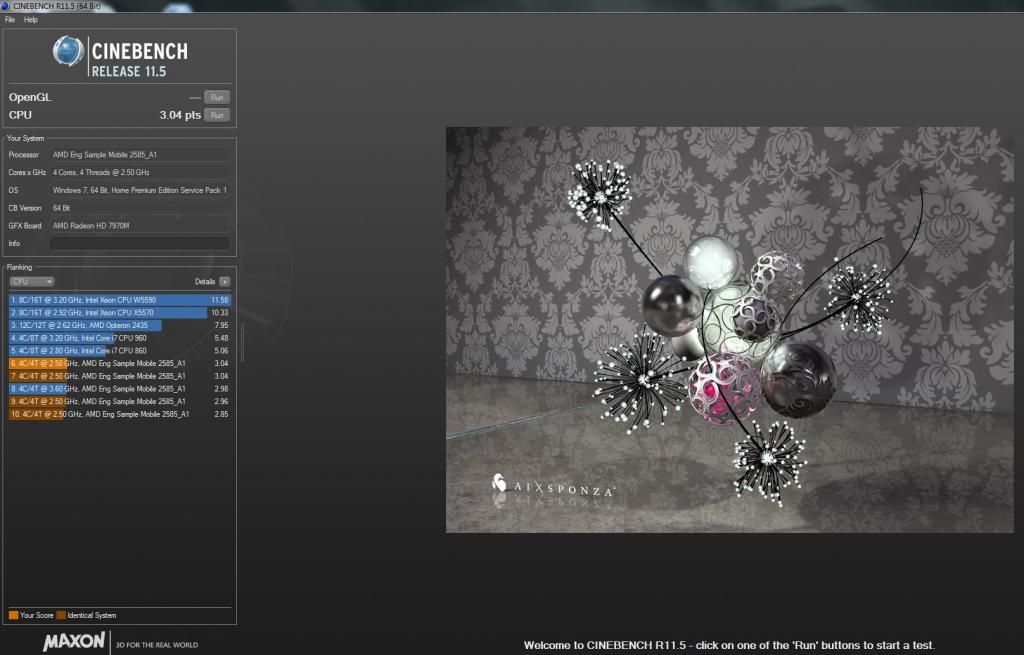Screen dimensions: 1024x655
Task: Open the Help menu
Action: tap(31, 20)
